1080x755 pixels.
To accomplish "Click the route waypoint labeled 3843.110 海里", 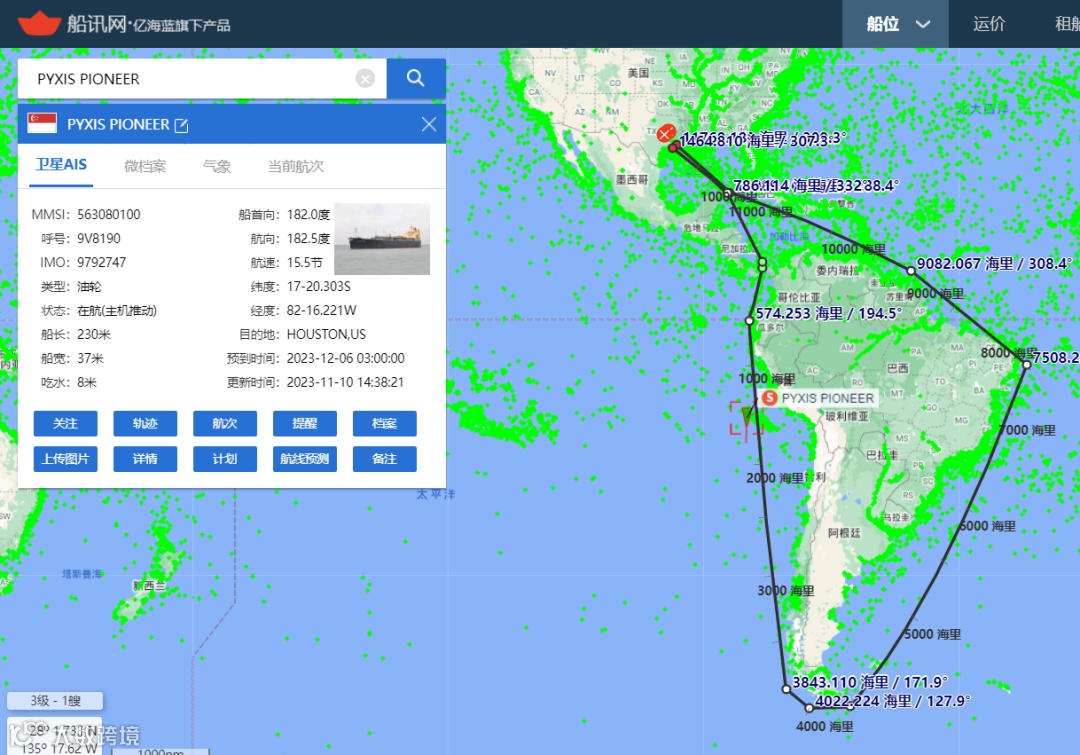I will coord(786,688).
